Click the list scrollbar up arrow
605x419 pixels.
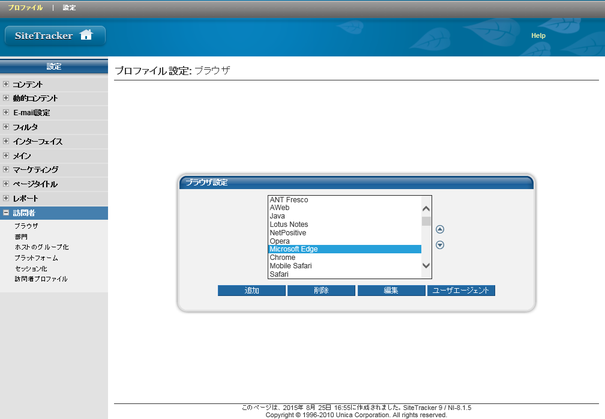(426, 208)
